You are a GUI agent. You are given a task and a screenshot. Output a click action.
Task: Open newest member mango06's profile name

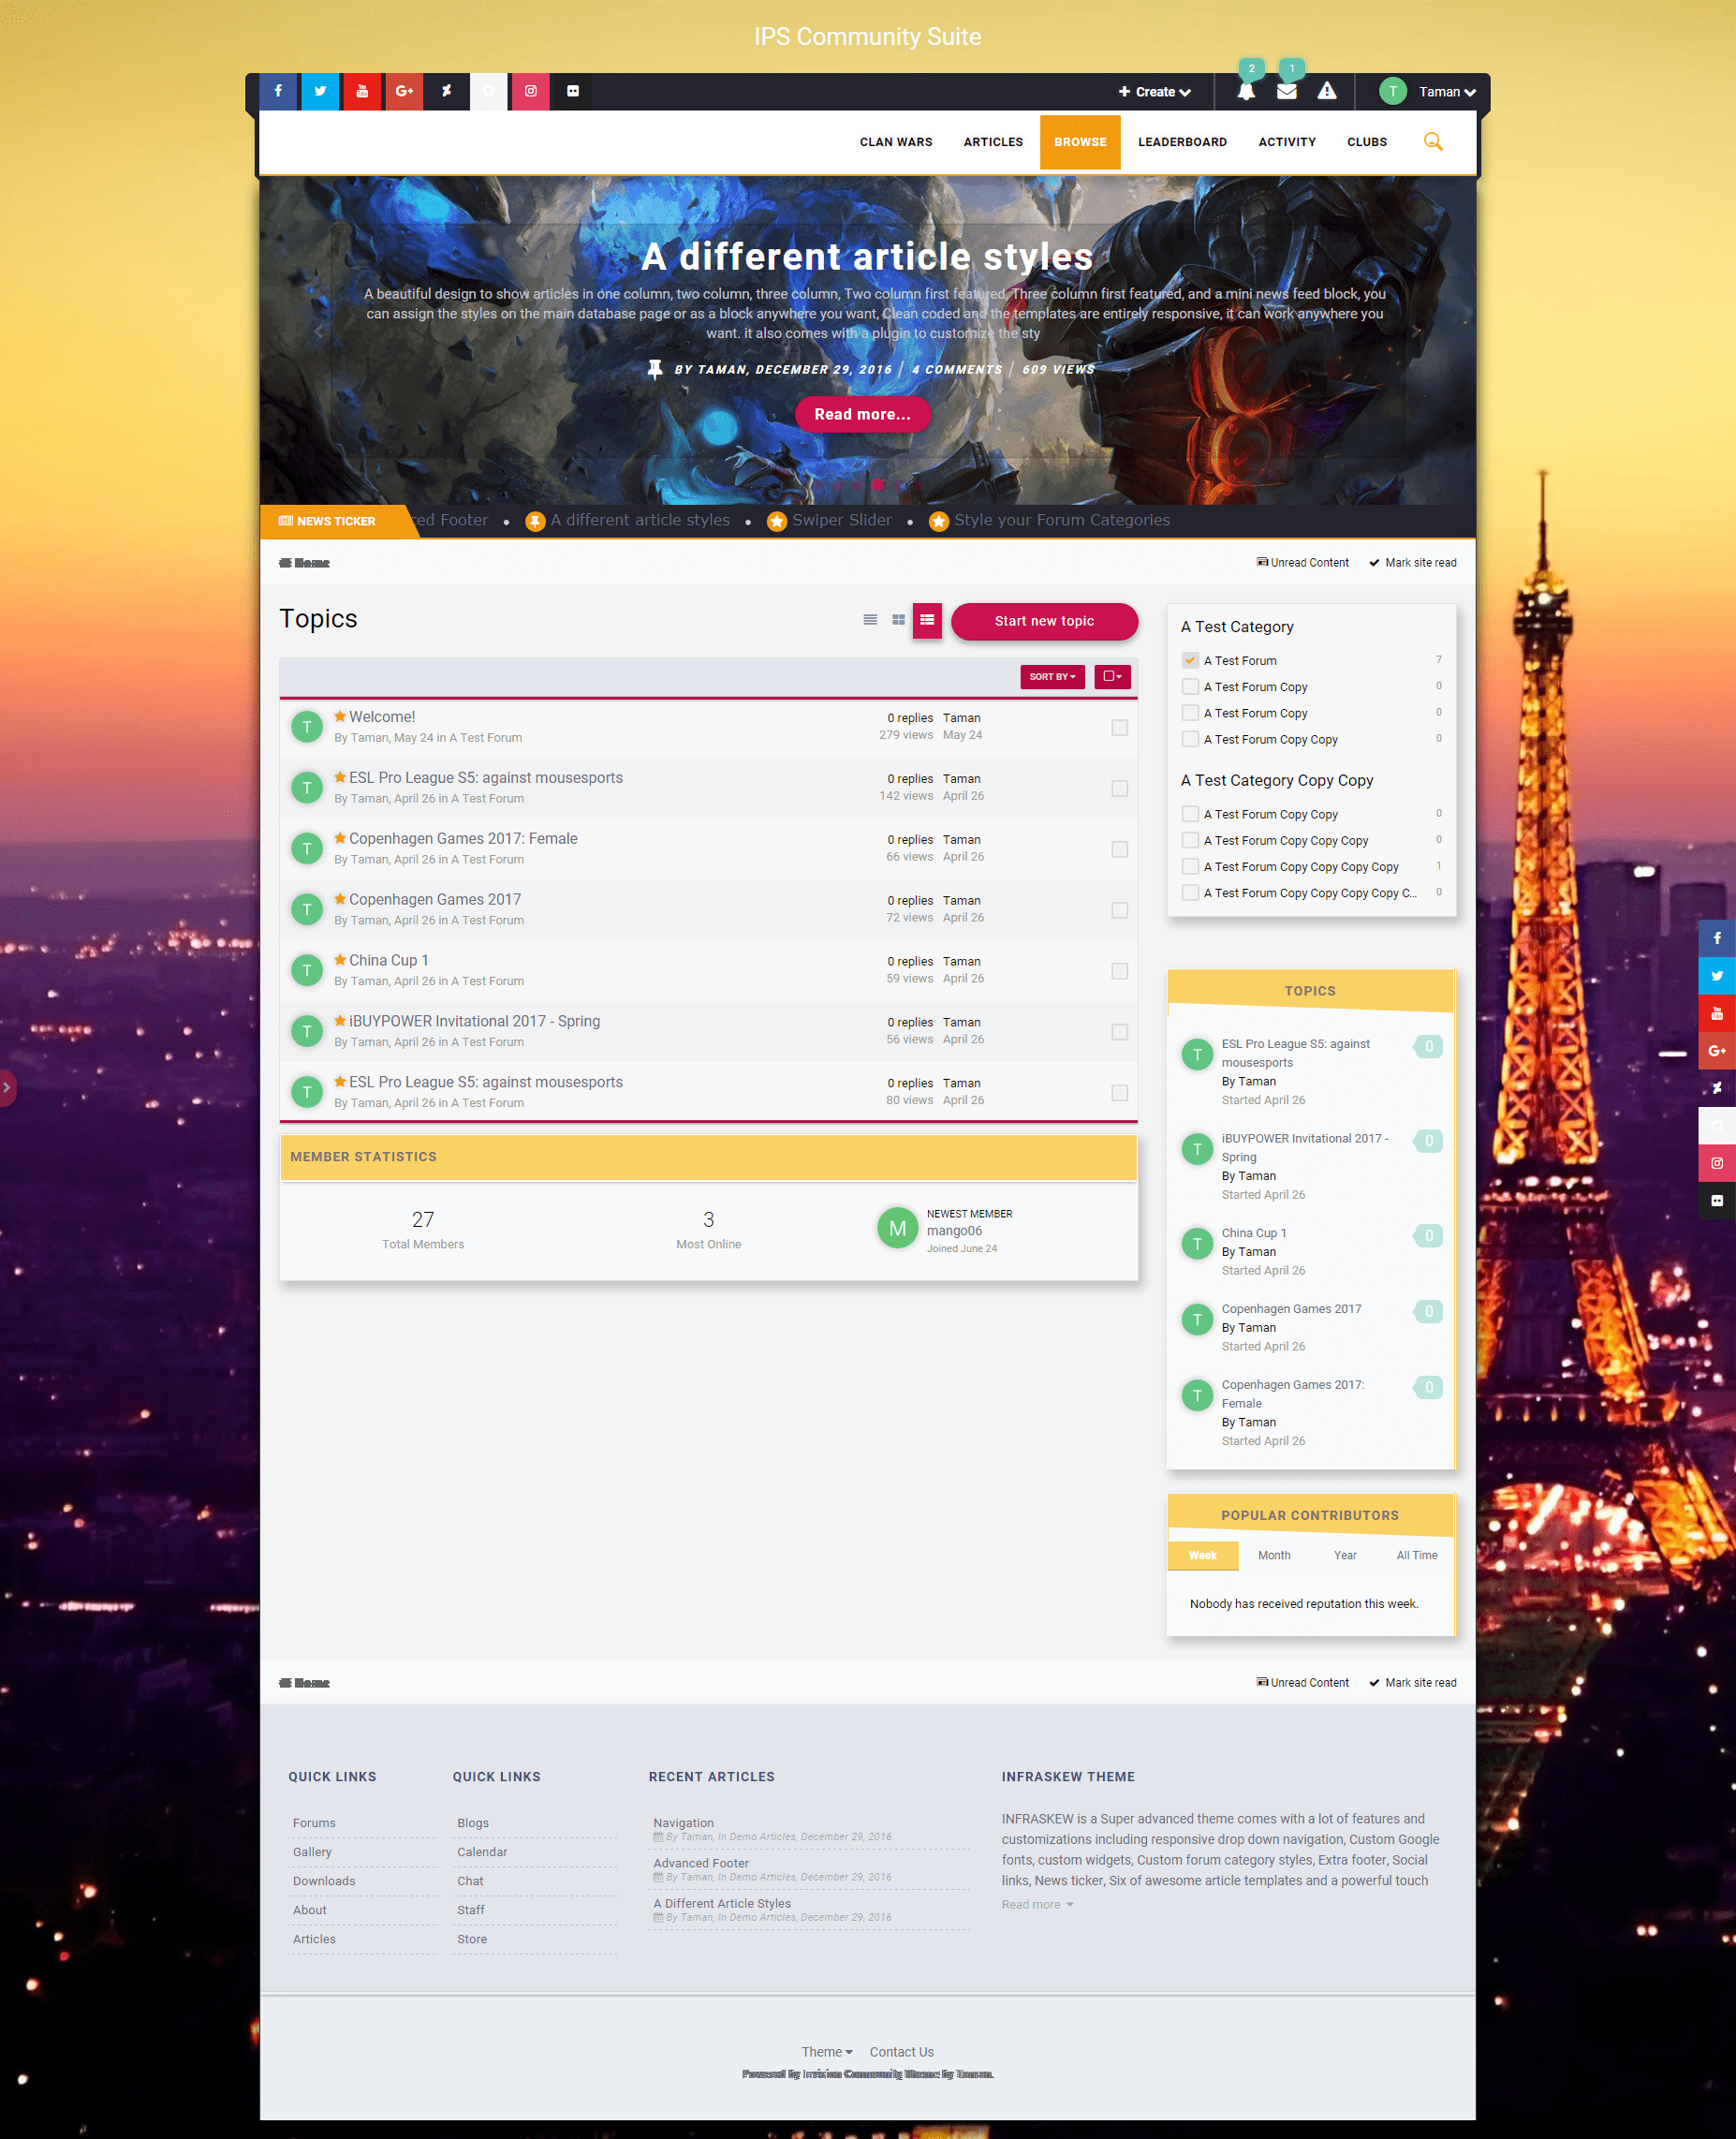[x=954, y=1231]
